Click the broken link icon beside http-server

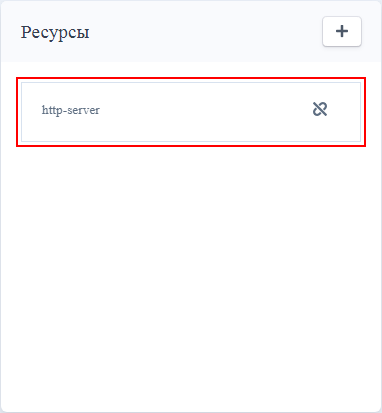pos(320,109)
